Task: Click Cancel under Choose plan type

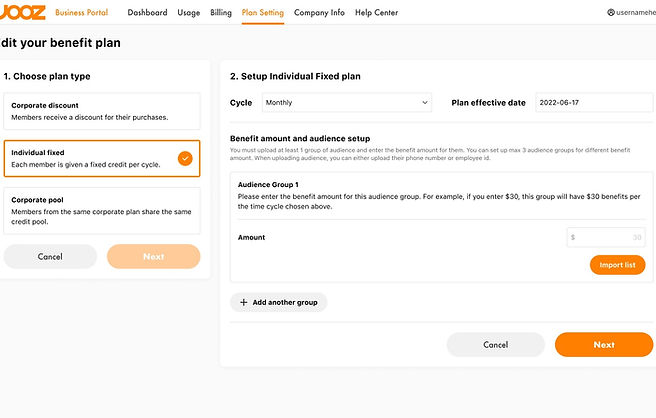Action: coord(50,256)
